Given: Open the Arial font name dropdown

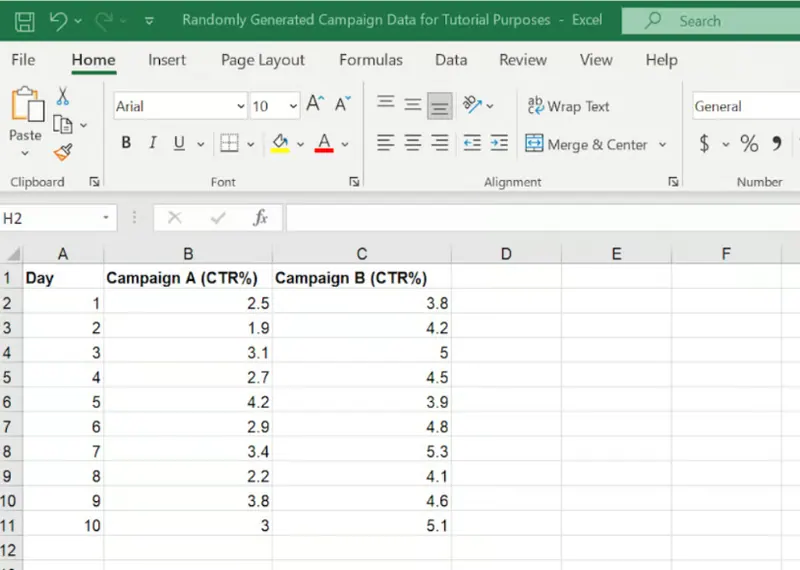Looking at the screenshot, I should pos(240,106).
